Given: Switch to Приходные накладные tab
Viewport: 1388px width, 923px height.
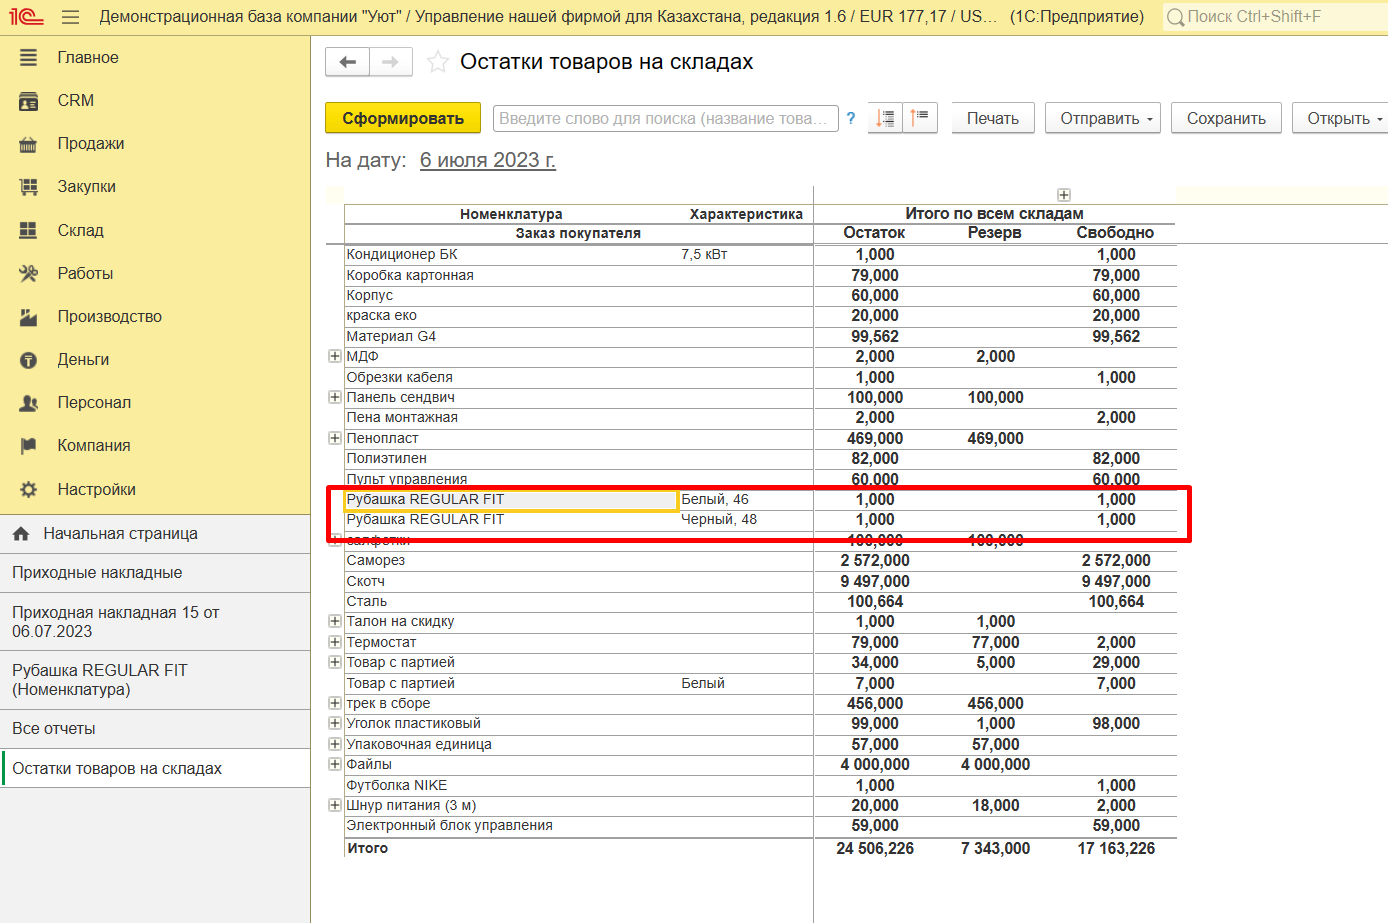Looking at the screenshot, I should click(97, 573).
